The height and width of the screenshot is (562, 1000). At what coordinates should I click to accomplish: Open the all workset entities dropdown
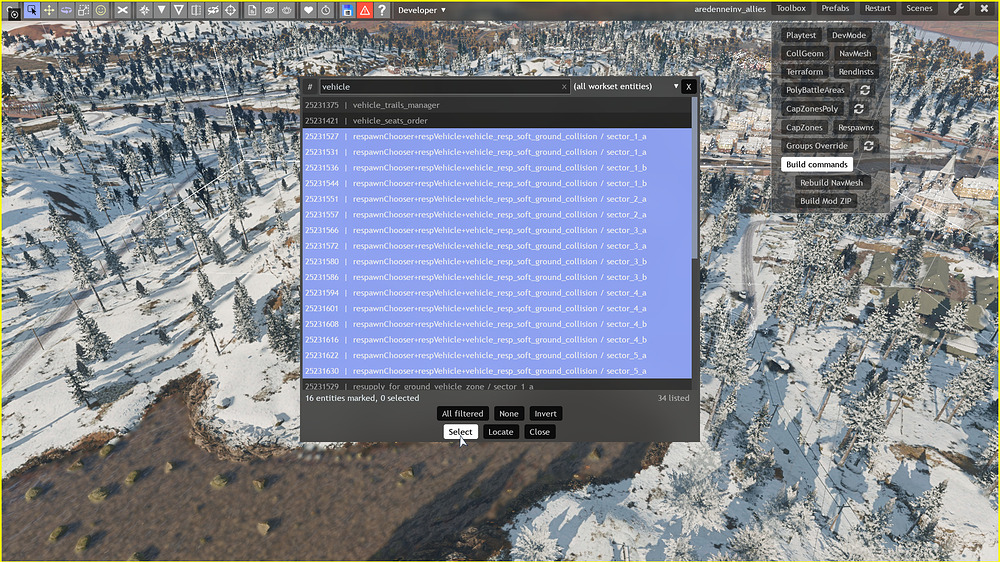(x=625, y=87)
